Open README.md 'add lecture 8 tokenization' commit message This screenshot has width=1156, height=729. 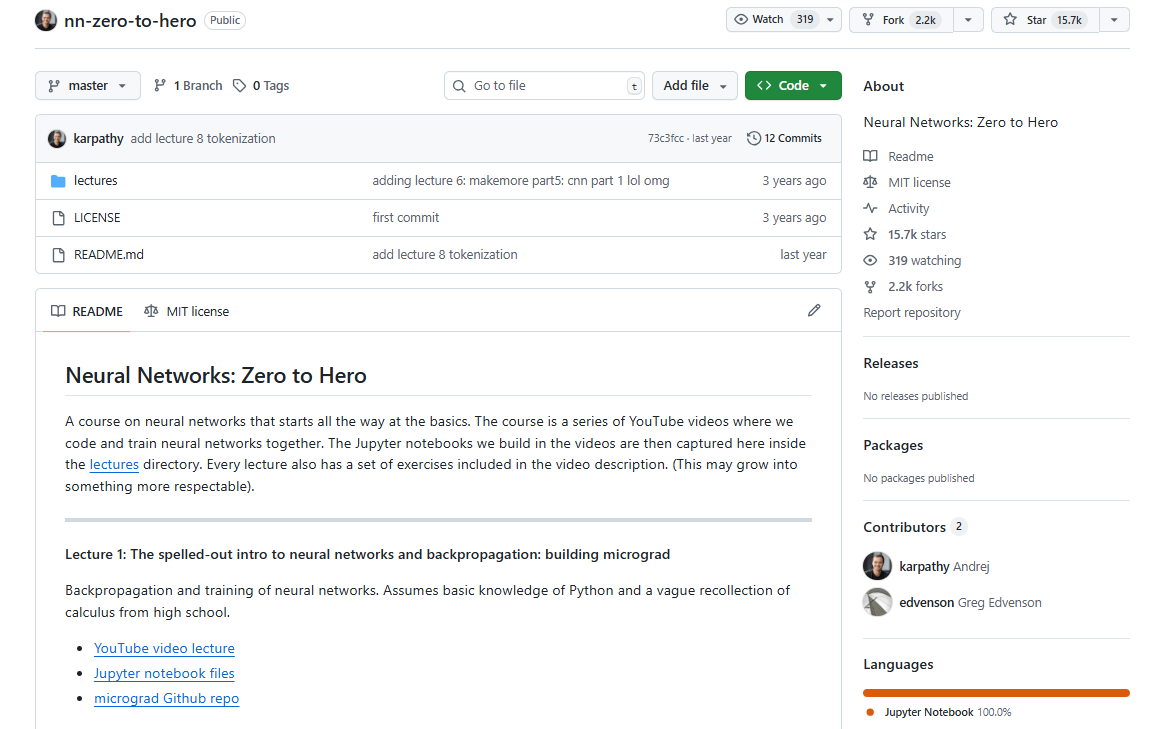tap(445, 255)
